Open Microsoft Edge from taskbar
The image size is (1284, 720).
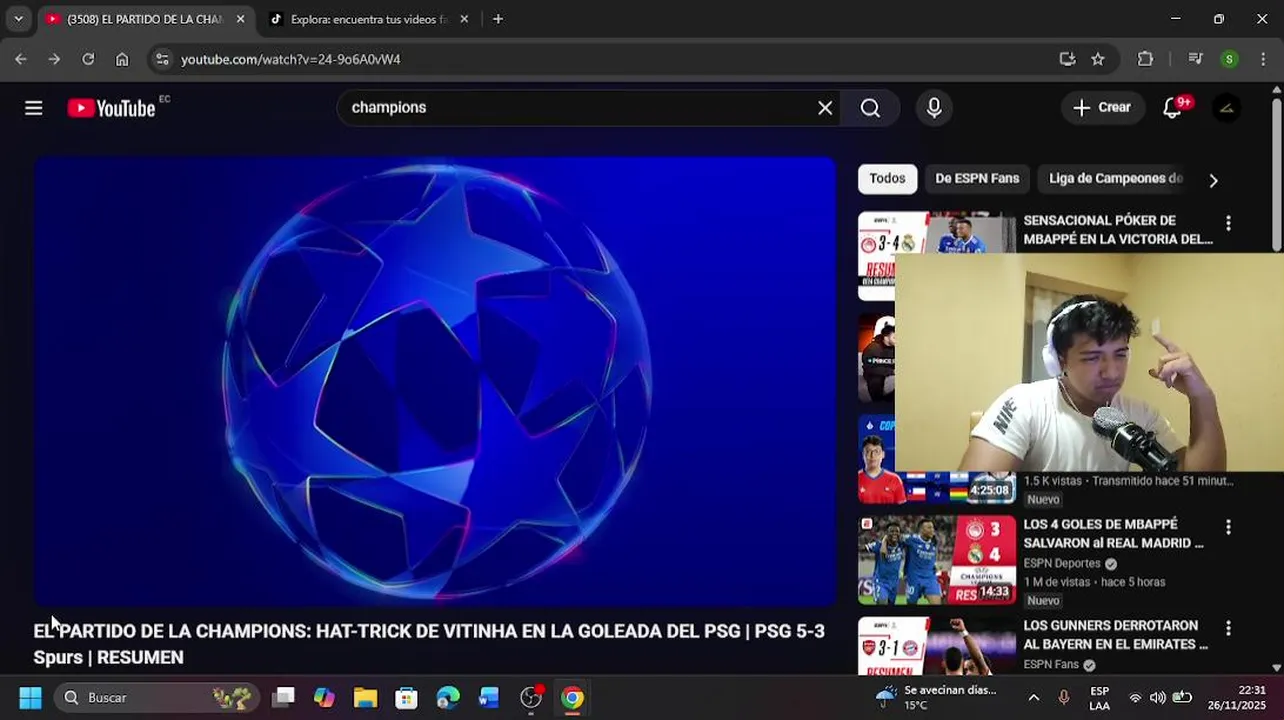(447, 697)
